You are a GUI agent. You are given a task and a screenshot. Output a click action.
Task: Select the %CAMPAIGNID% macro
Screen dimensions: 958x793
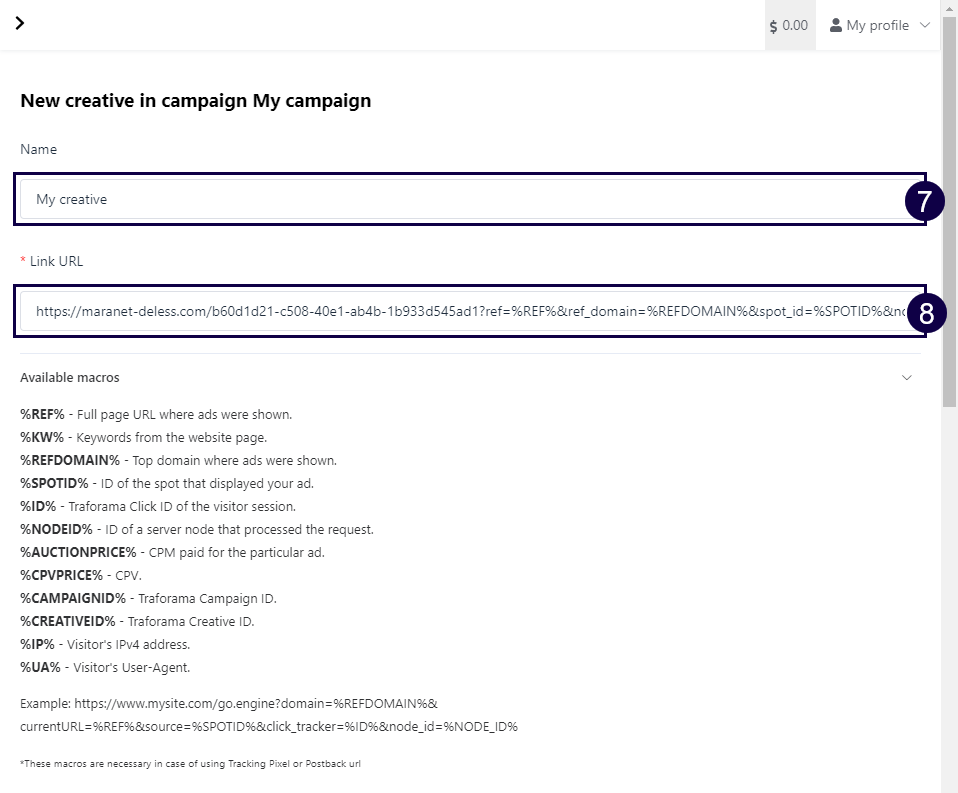[73, 598]
